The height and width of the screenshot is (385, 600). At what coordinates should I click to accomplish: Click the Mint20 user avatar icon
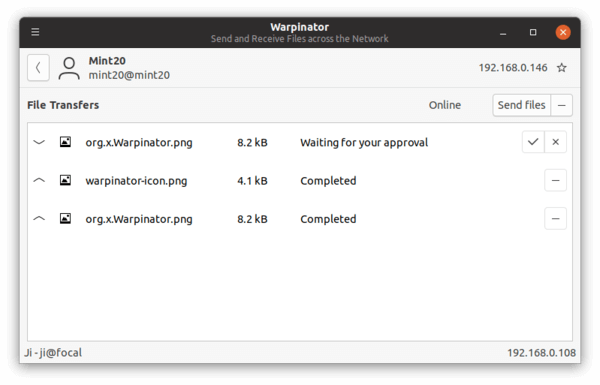[x=69, y=68]
